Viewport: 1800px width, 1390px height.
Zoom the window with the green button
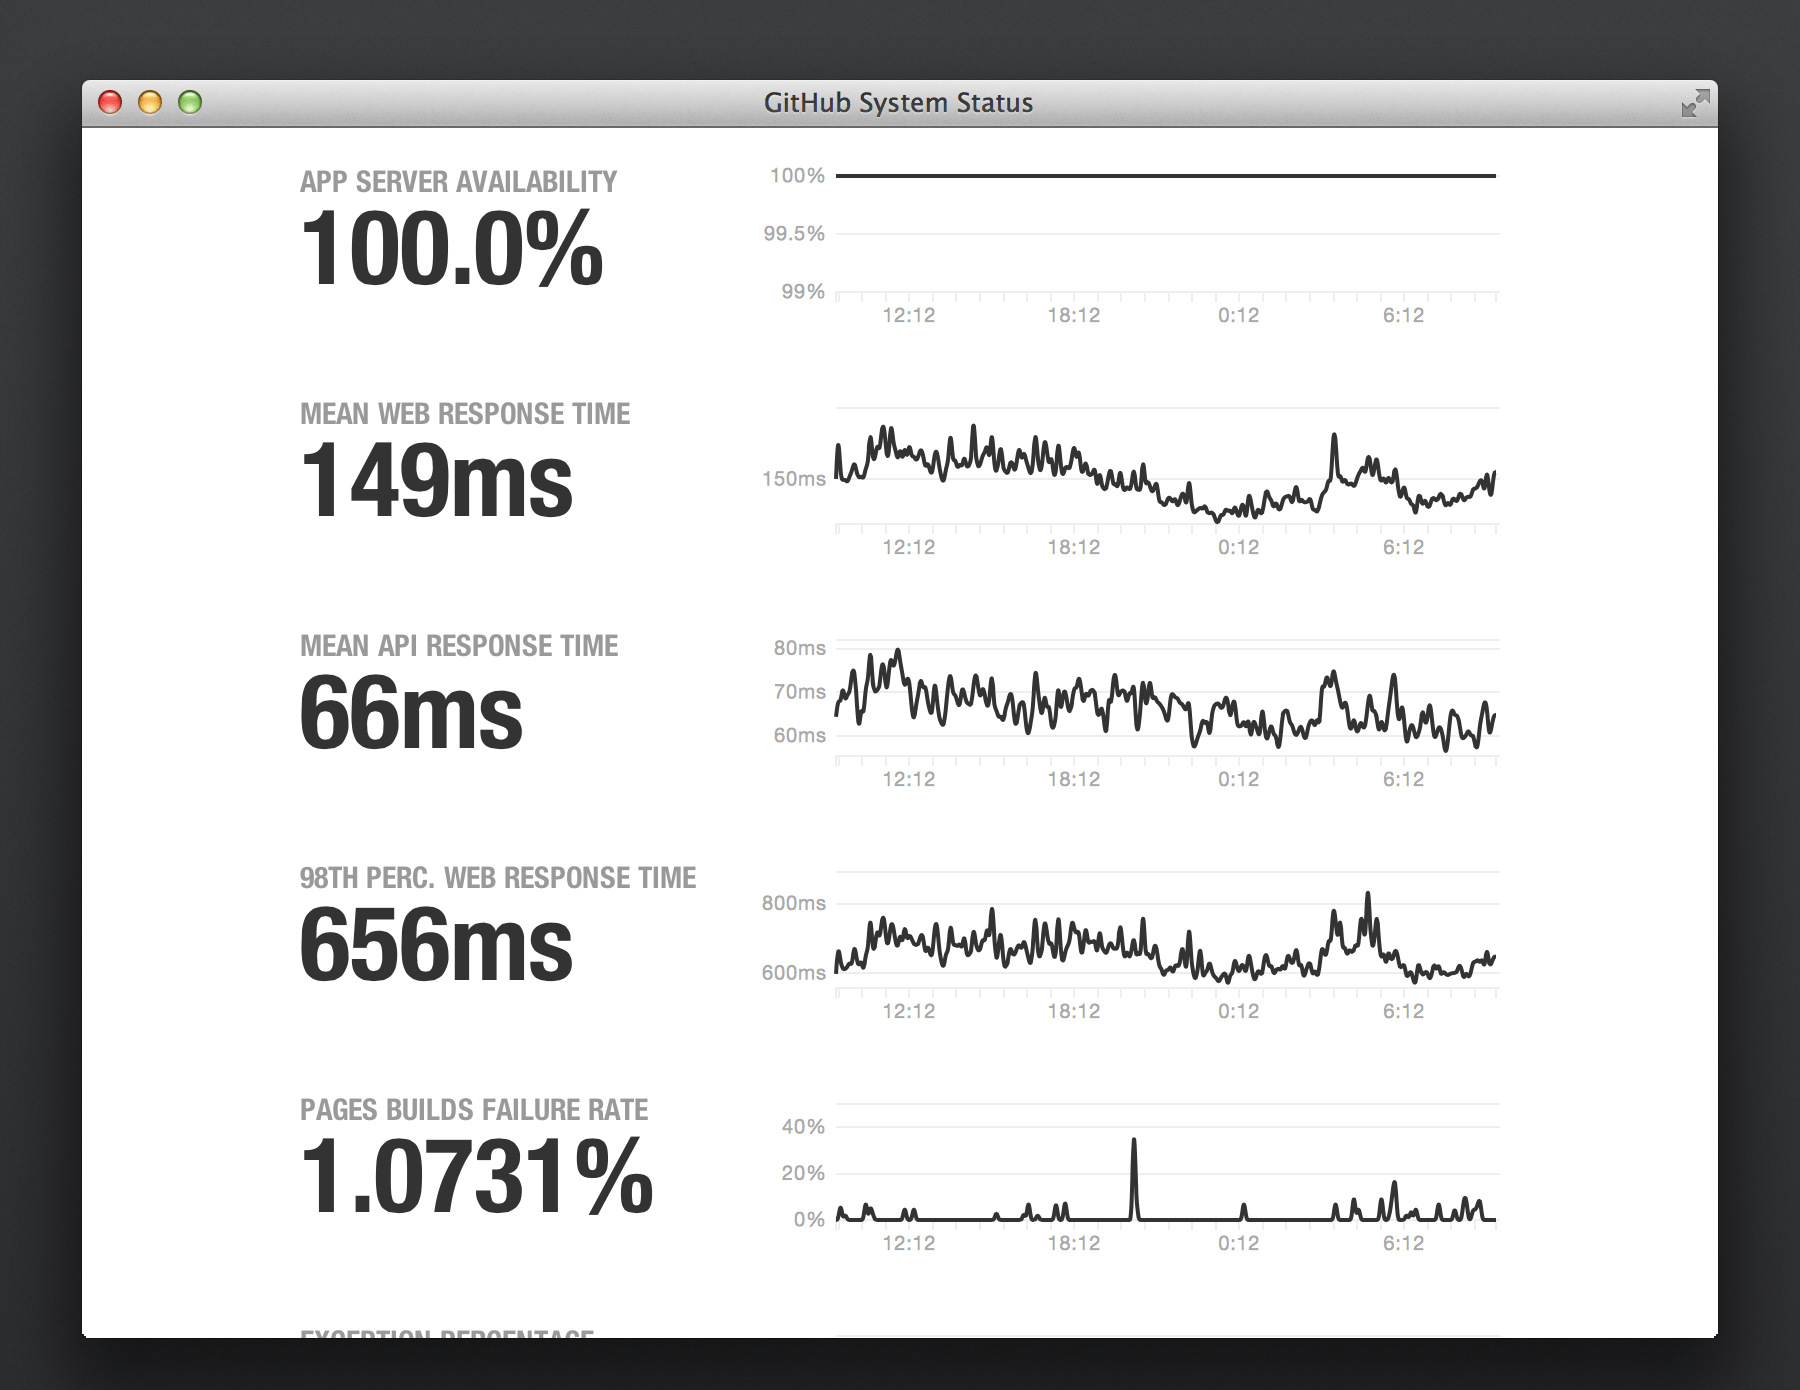tap(190, 103)
